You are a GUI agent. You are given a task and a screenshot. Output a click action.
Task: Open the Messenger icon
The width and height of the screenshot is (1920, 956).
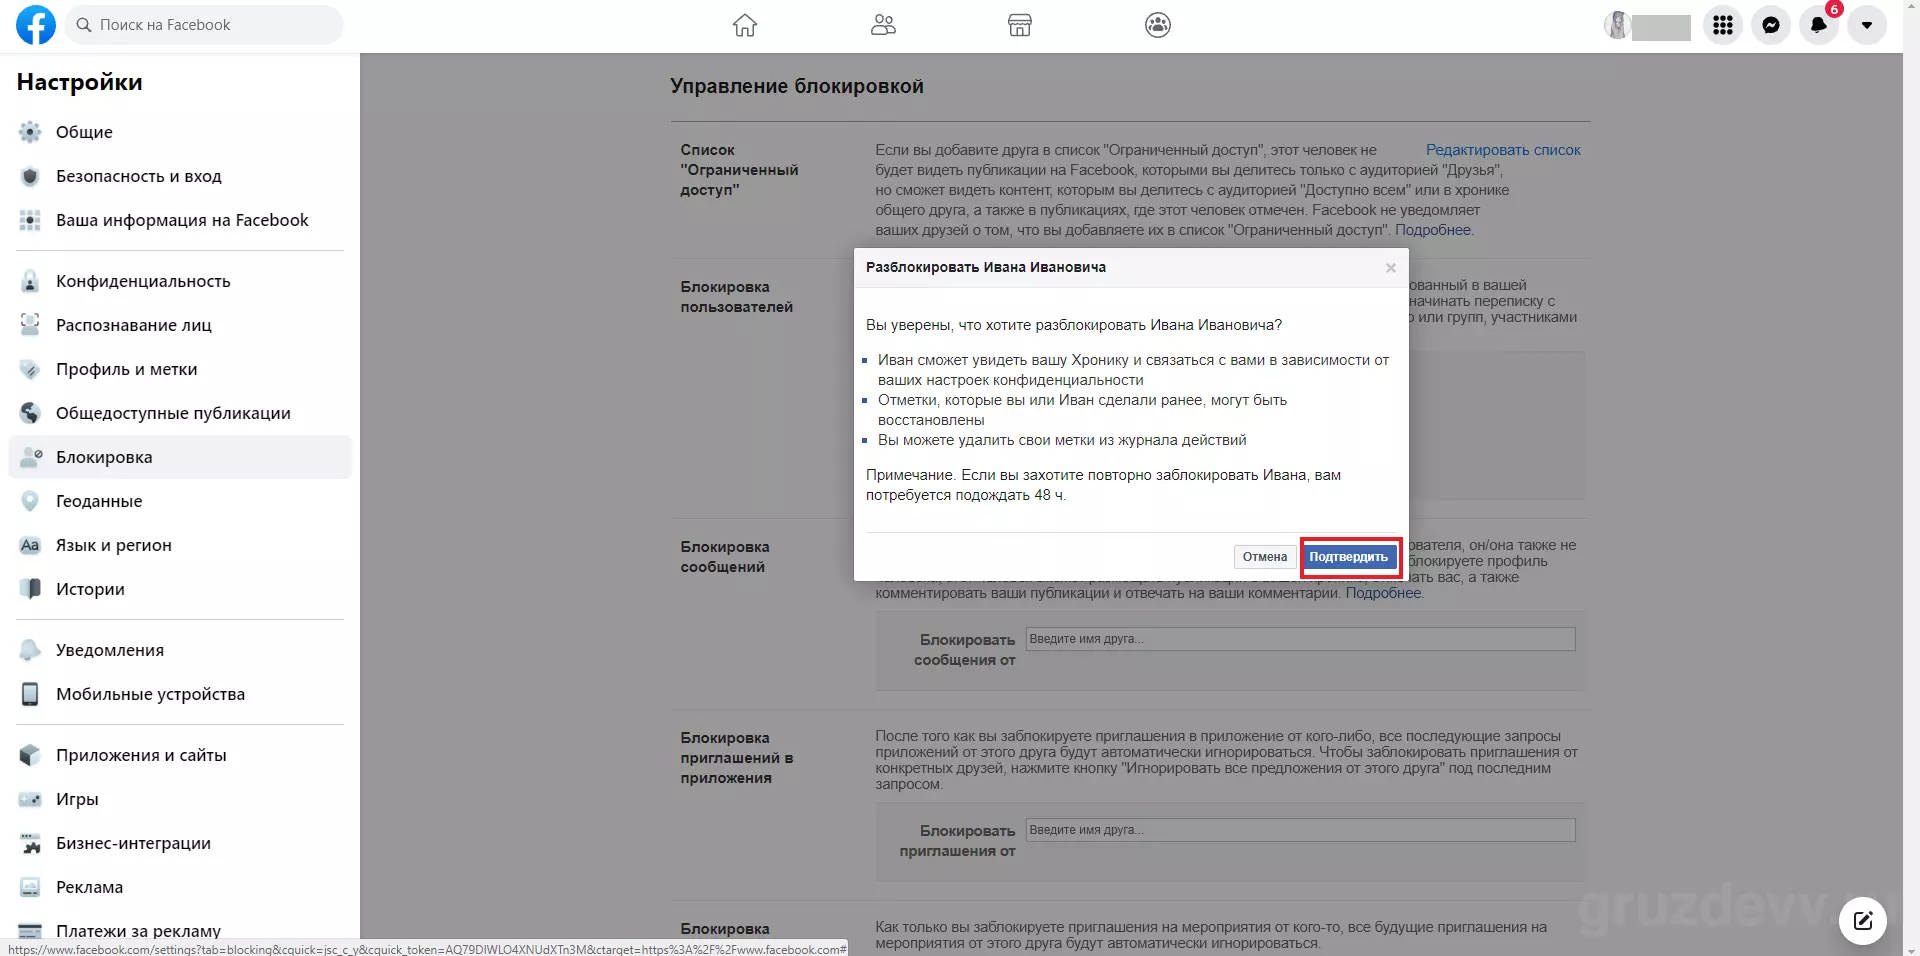tap(1771, 25)
